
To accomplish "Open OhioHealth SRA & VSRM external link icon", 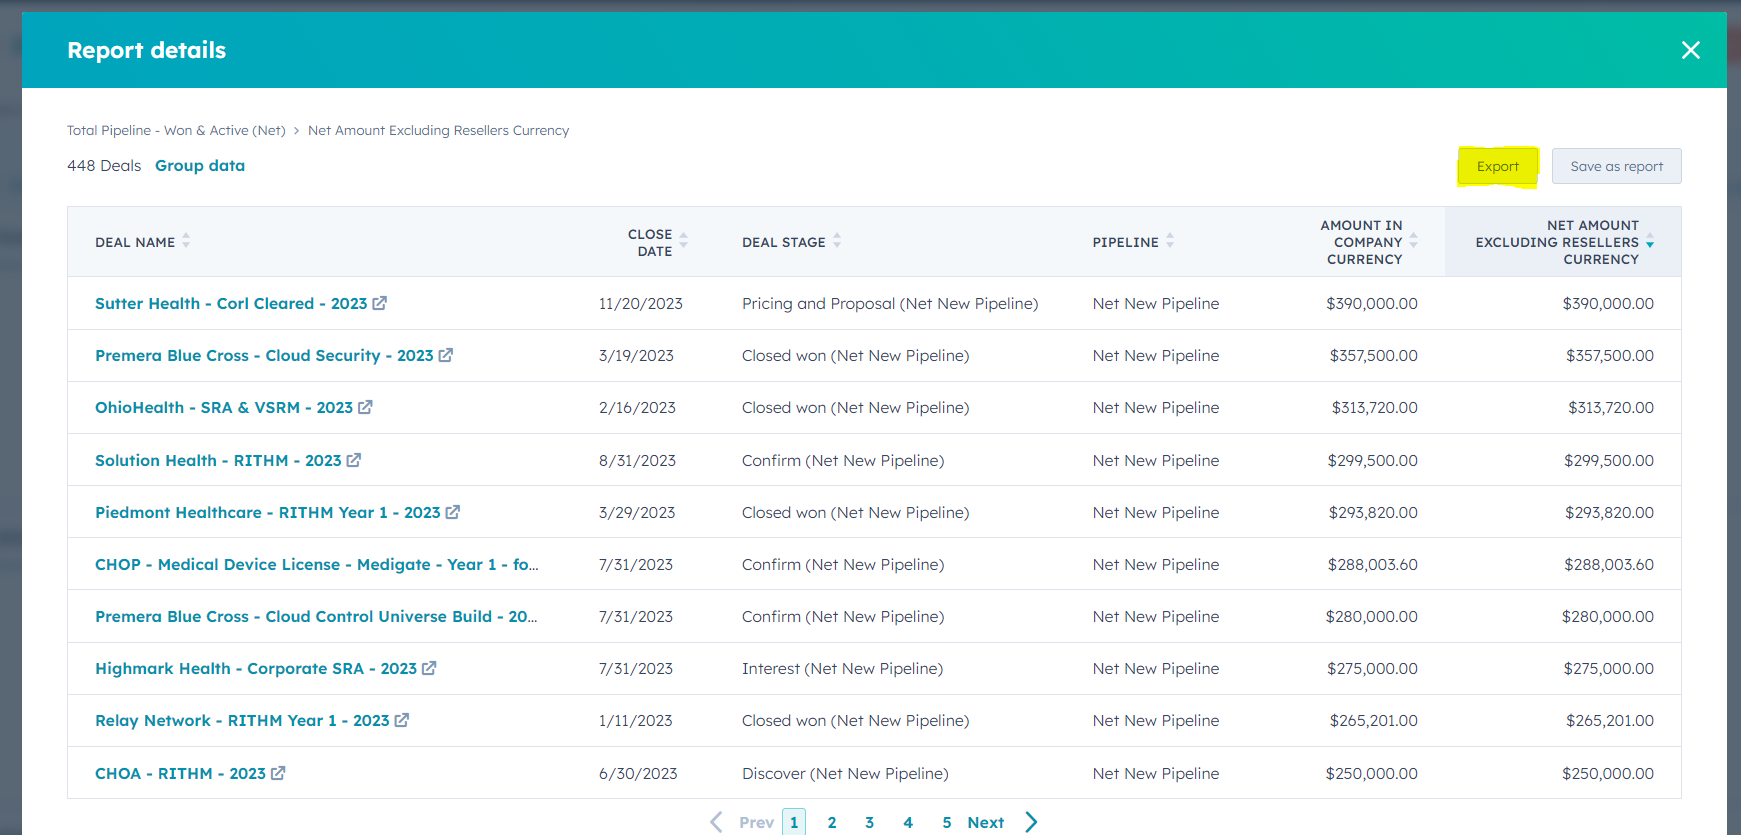I will pyautogui.click(x=365, y=407).
